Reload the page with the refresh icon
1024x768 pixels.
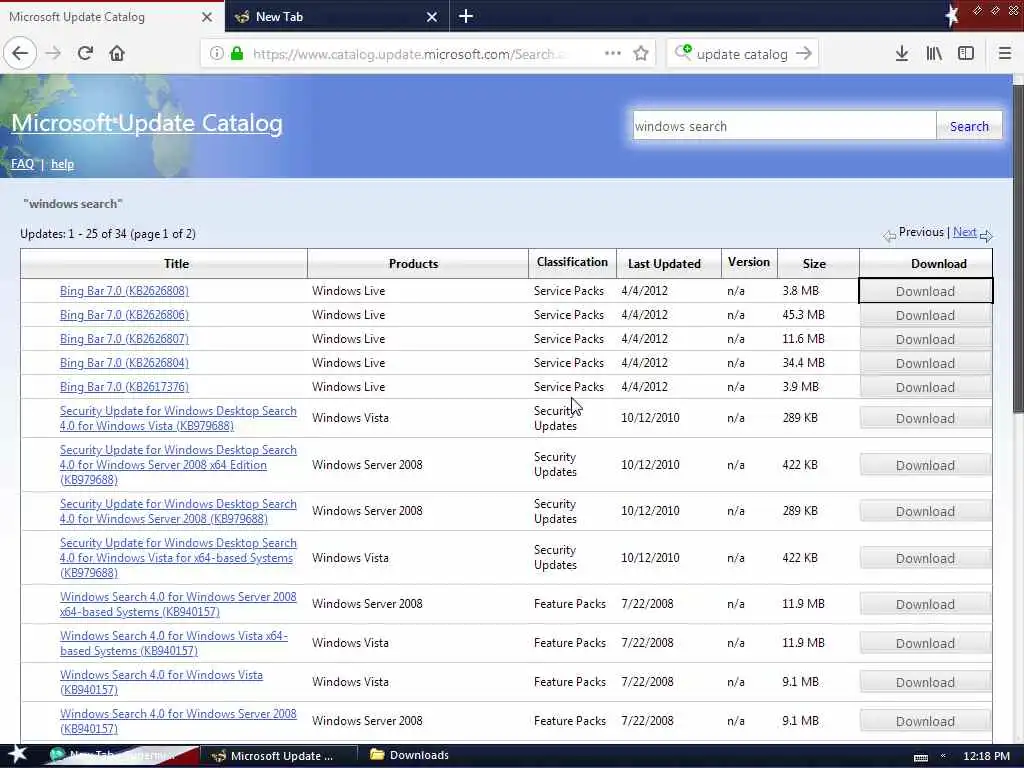pos(85,53)
